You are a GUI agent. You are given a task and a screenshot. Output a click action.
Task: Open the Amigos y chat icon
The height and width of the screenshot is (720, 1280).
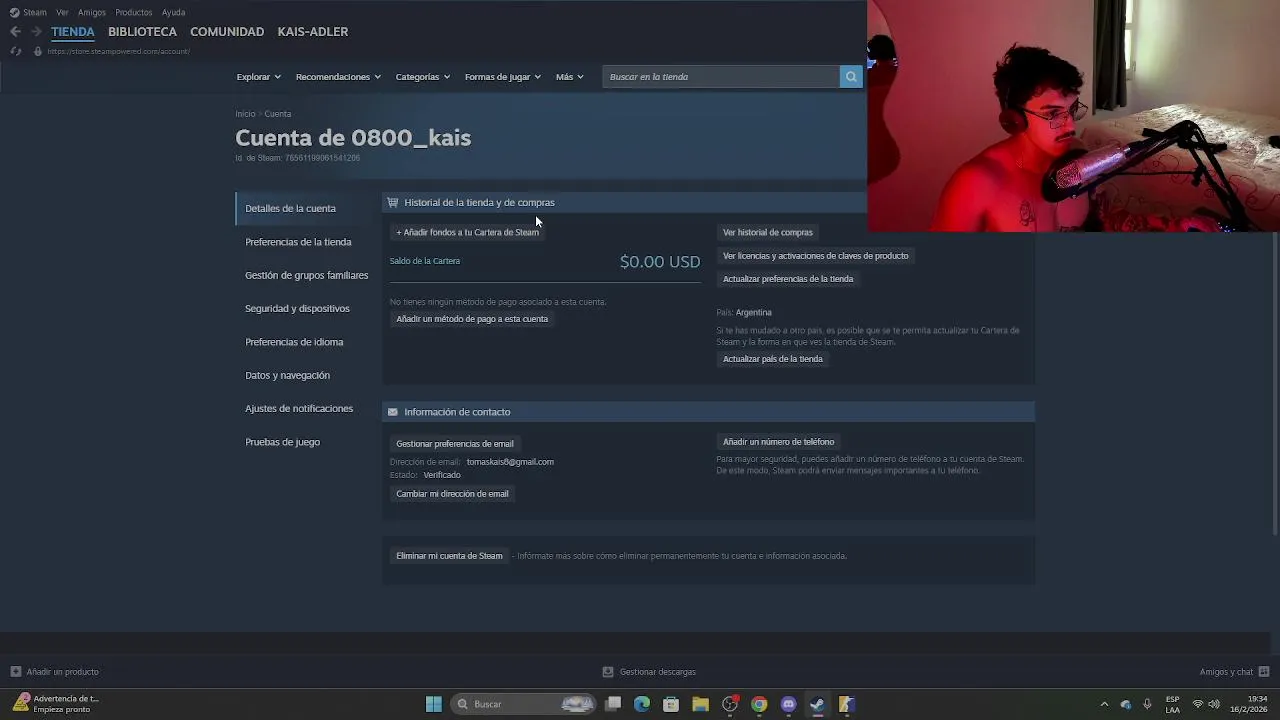pyautogui.click(x=1263, y=672)
